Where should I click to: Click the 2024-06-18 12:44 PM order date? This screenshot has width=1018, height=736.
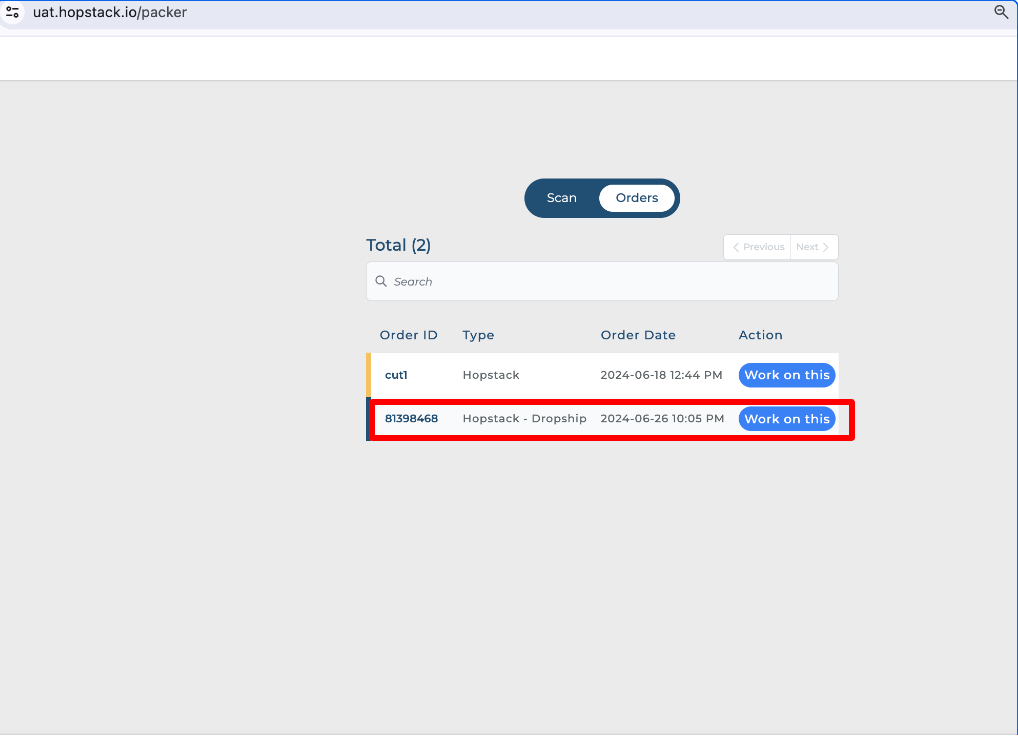pos(661,375)
